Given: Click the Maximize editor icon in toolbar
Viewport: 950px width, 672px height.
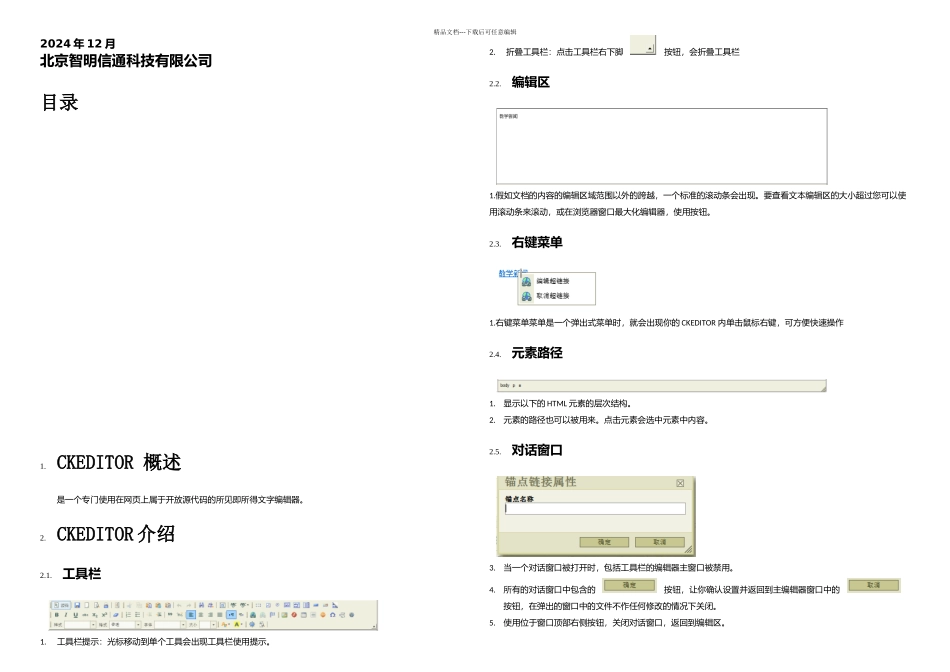Looking at the screenshot, I should 252,625.
